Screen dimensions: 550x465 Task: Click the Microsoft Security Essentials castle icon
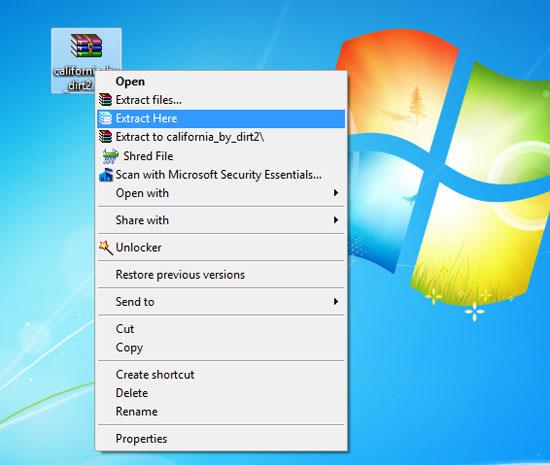click(106, 175)
